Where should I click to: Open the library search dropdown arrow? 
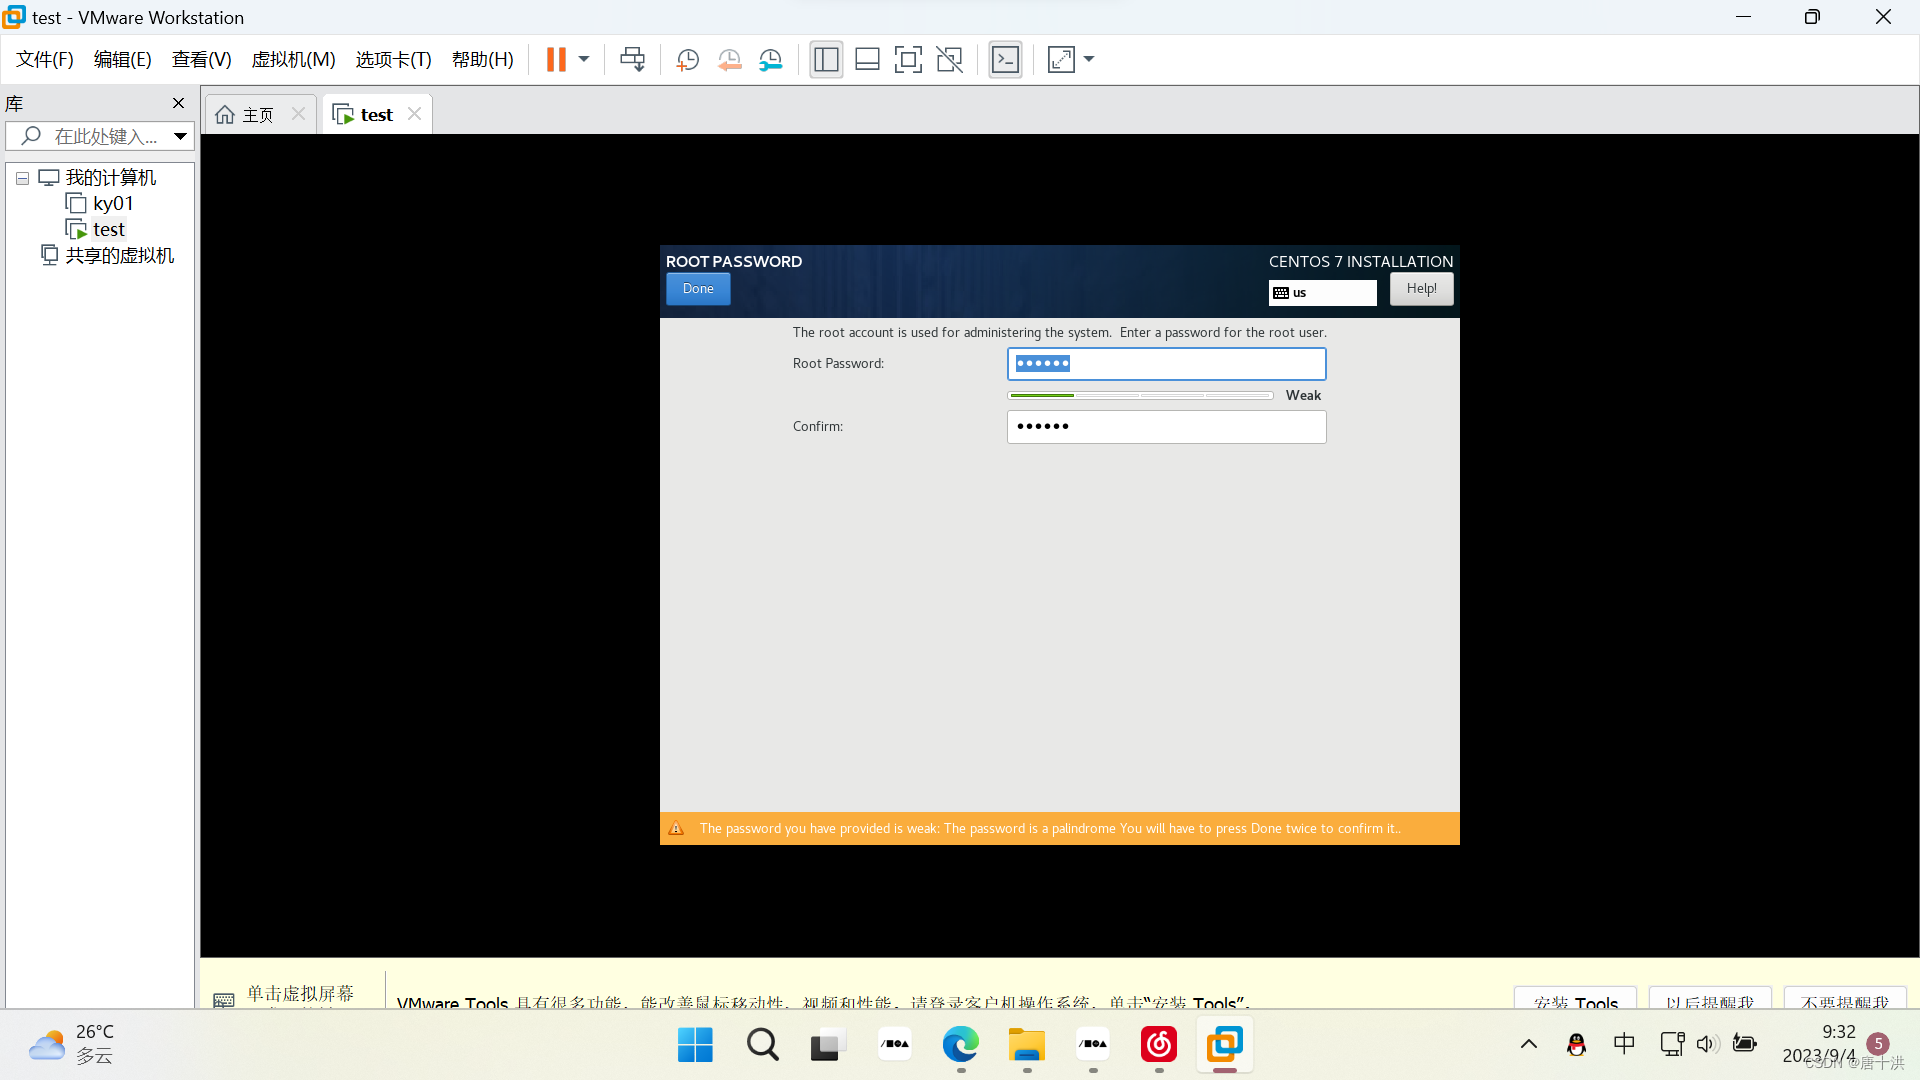coord(180,136)
